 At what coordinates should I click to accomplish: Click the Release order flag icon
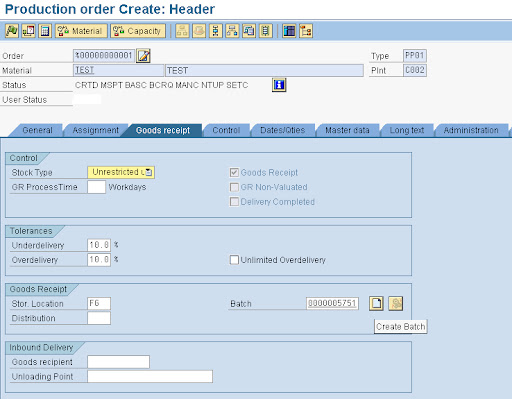click(12, 31)
